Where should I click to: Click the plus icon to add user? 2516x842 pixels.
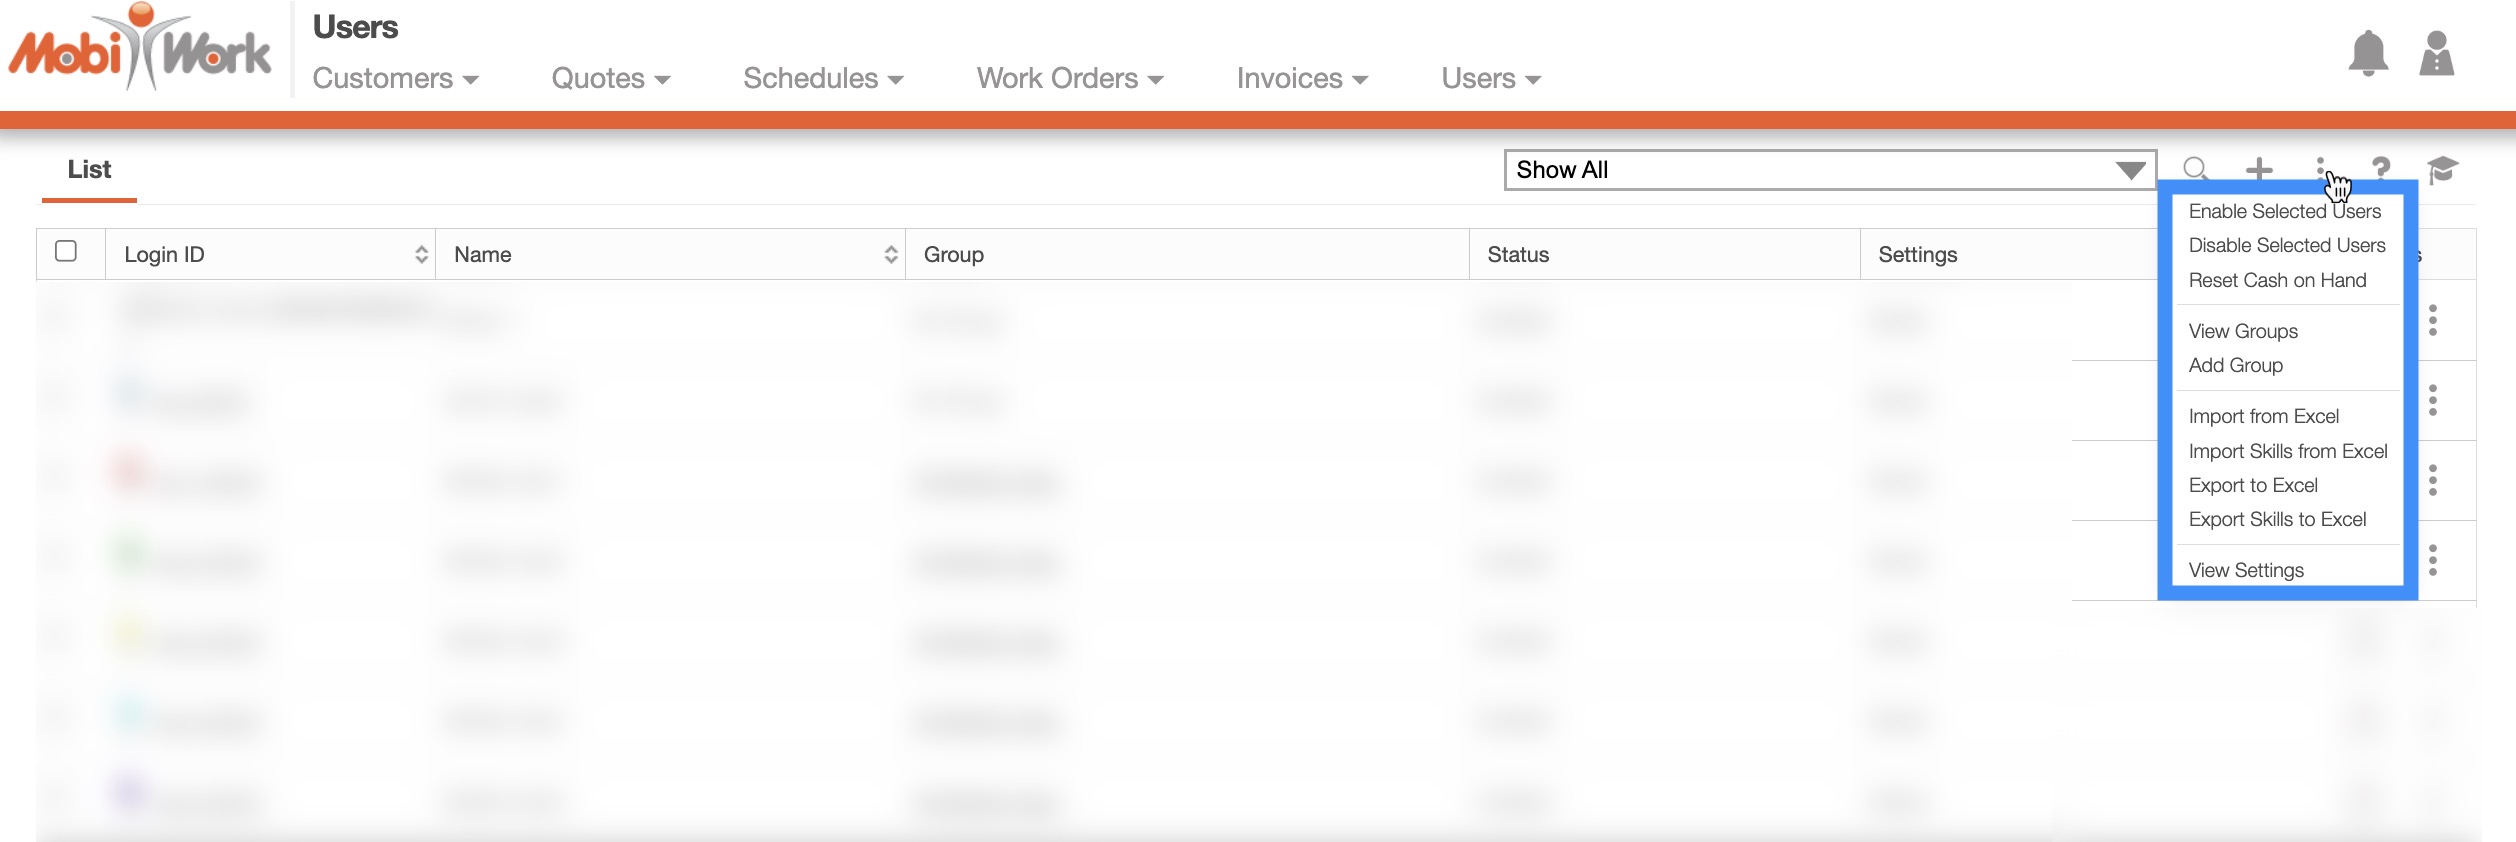[2258, 169]
